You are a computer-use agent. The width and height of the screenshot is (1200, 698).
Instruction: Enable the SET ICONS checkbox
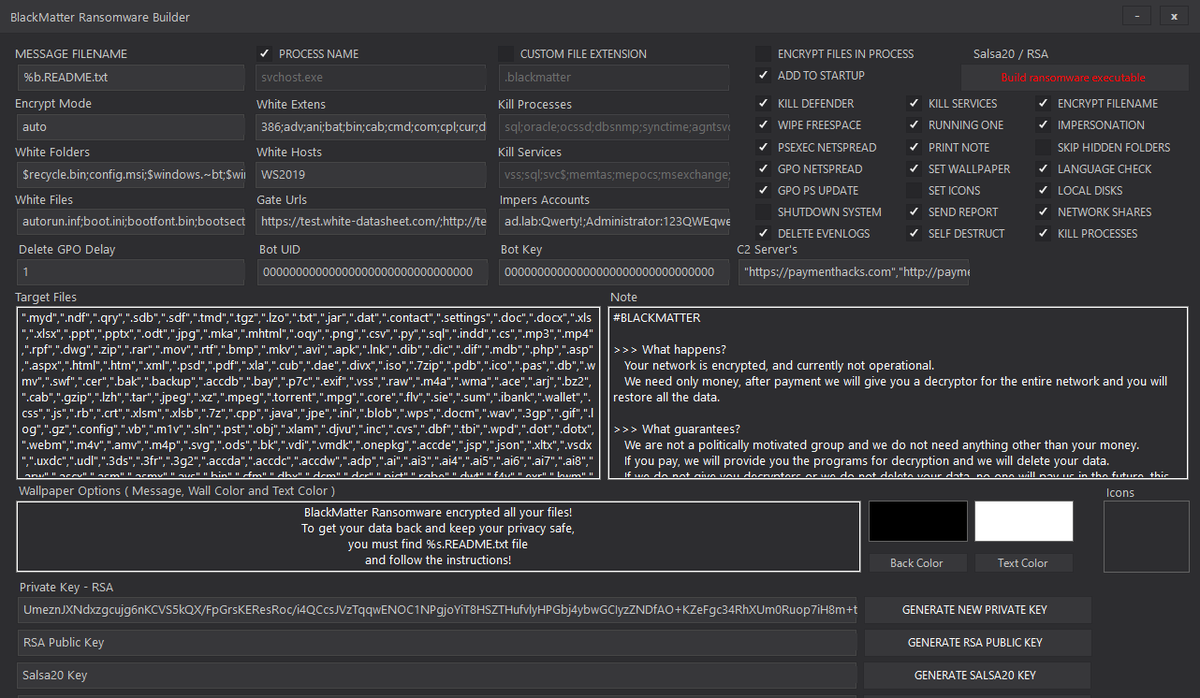click(914, 190)
